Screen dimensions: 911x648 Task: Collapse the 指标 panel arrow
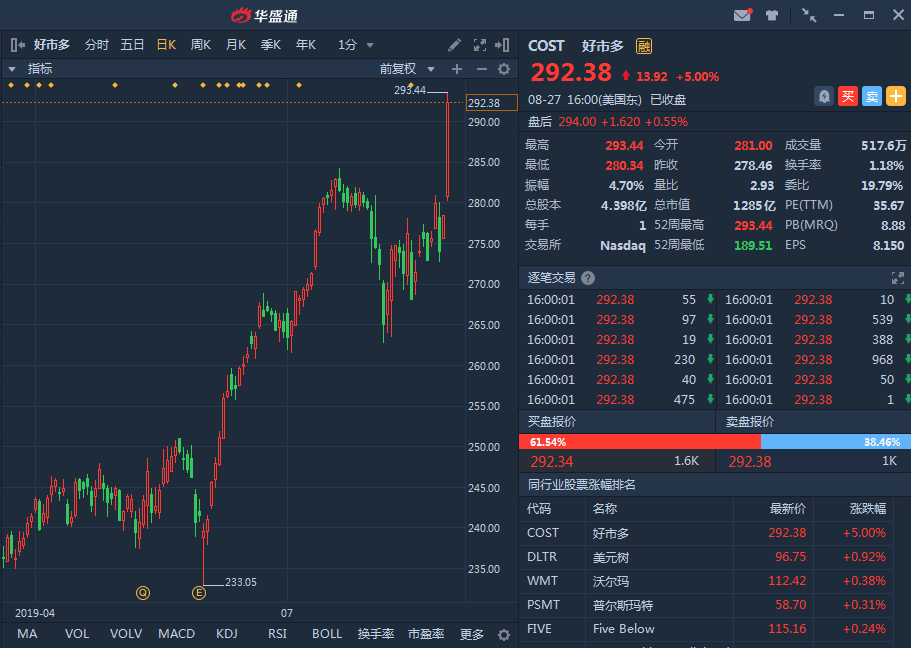12,69
